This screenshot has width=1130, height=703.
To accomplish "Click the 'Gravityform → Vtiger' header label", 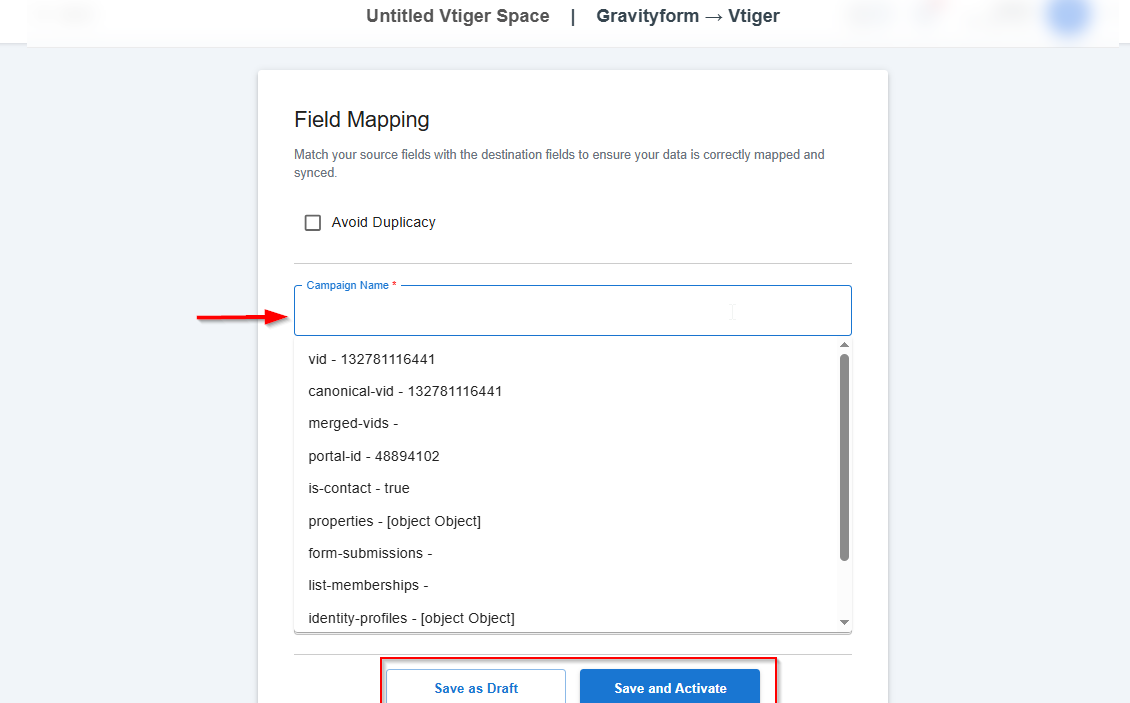I will [x=688, y=16].
